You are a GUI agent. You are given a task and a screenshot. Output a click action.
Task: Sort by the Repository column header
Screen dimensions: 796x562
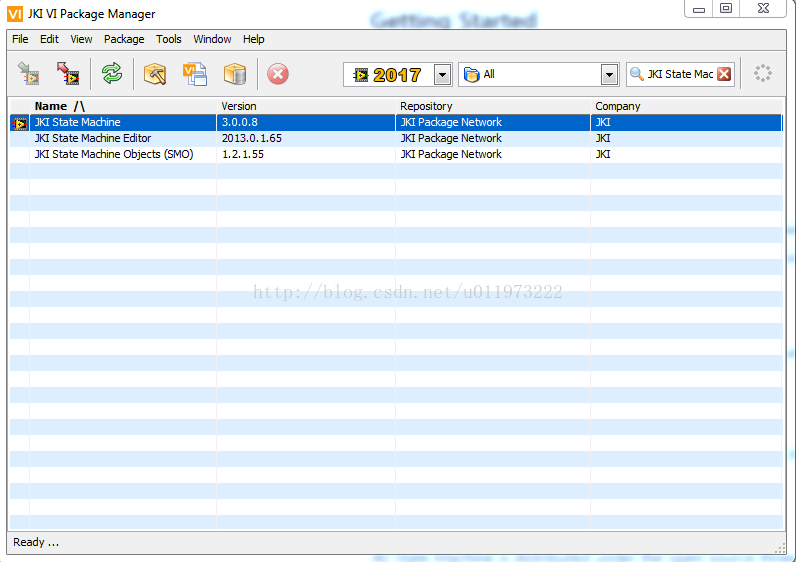(x=493, y=106)
